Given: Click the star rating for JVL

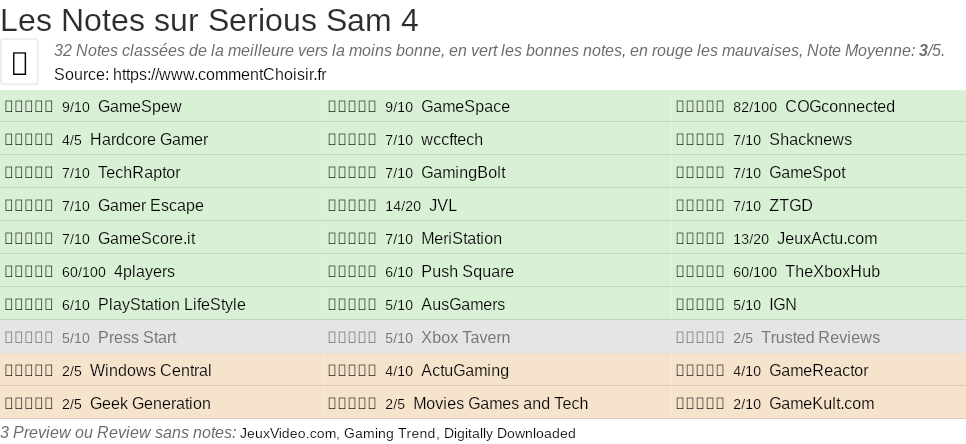Looking at the screenshot, I should pyautogui.click(x=352, y=206).
